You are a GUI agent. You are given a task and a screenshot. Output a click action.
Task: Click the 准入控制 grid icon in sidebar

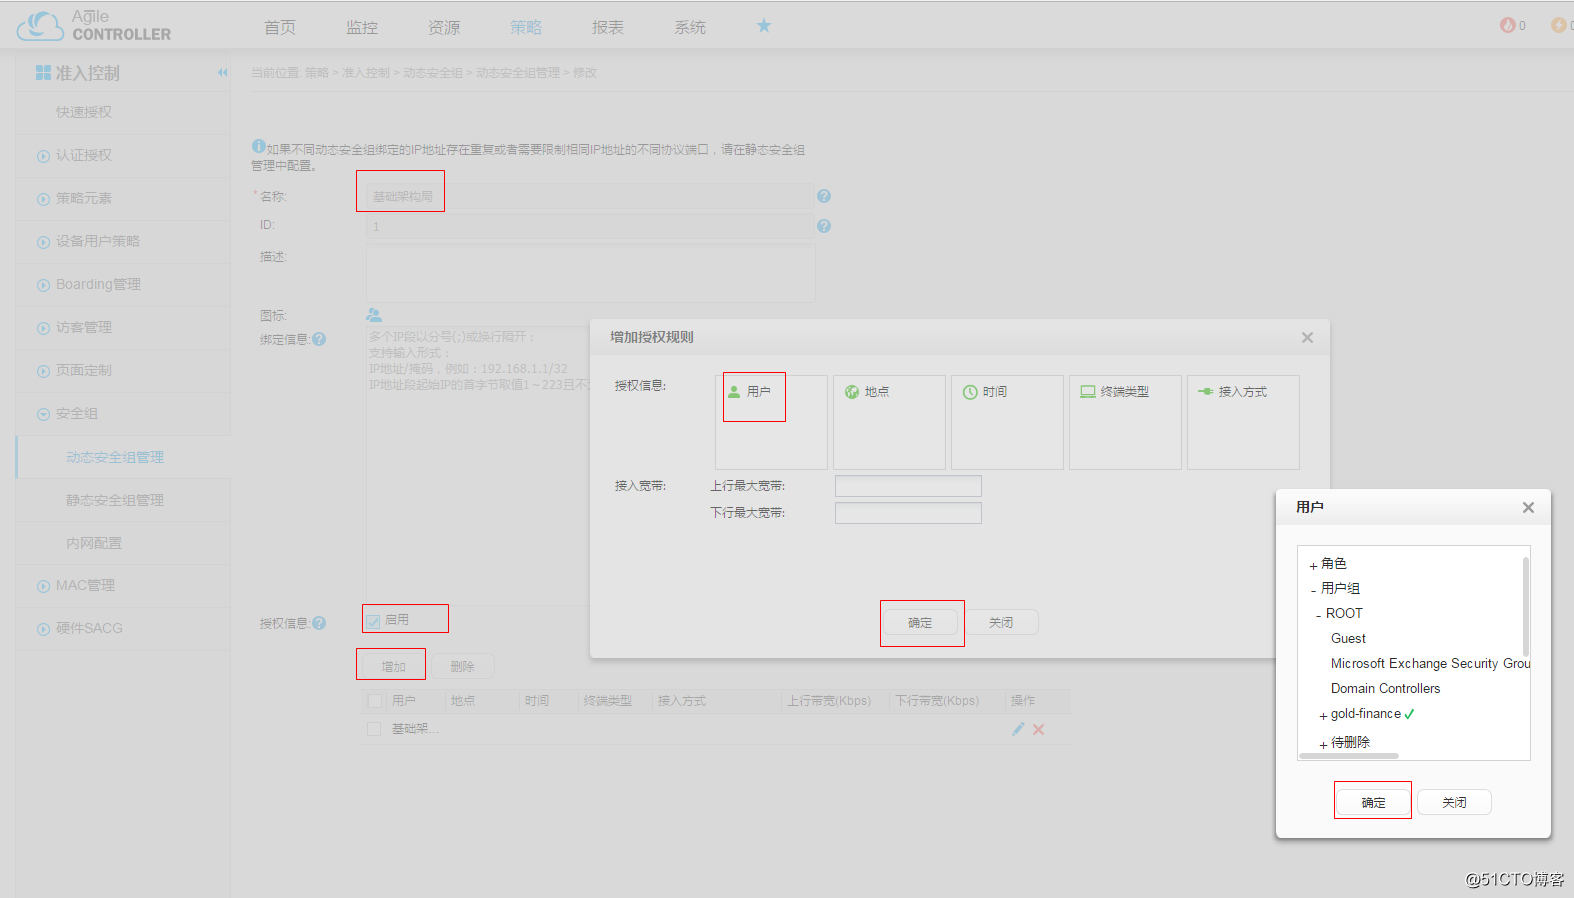(x=43, y=73)
